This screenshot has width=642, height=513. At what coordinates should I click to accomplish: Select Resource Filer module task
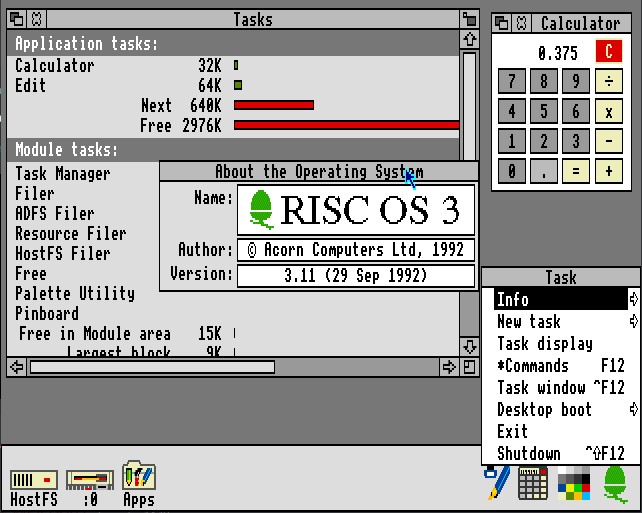click(x=70, y=233)
